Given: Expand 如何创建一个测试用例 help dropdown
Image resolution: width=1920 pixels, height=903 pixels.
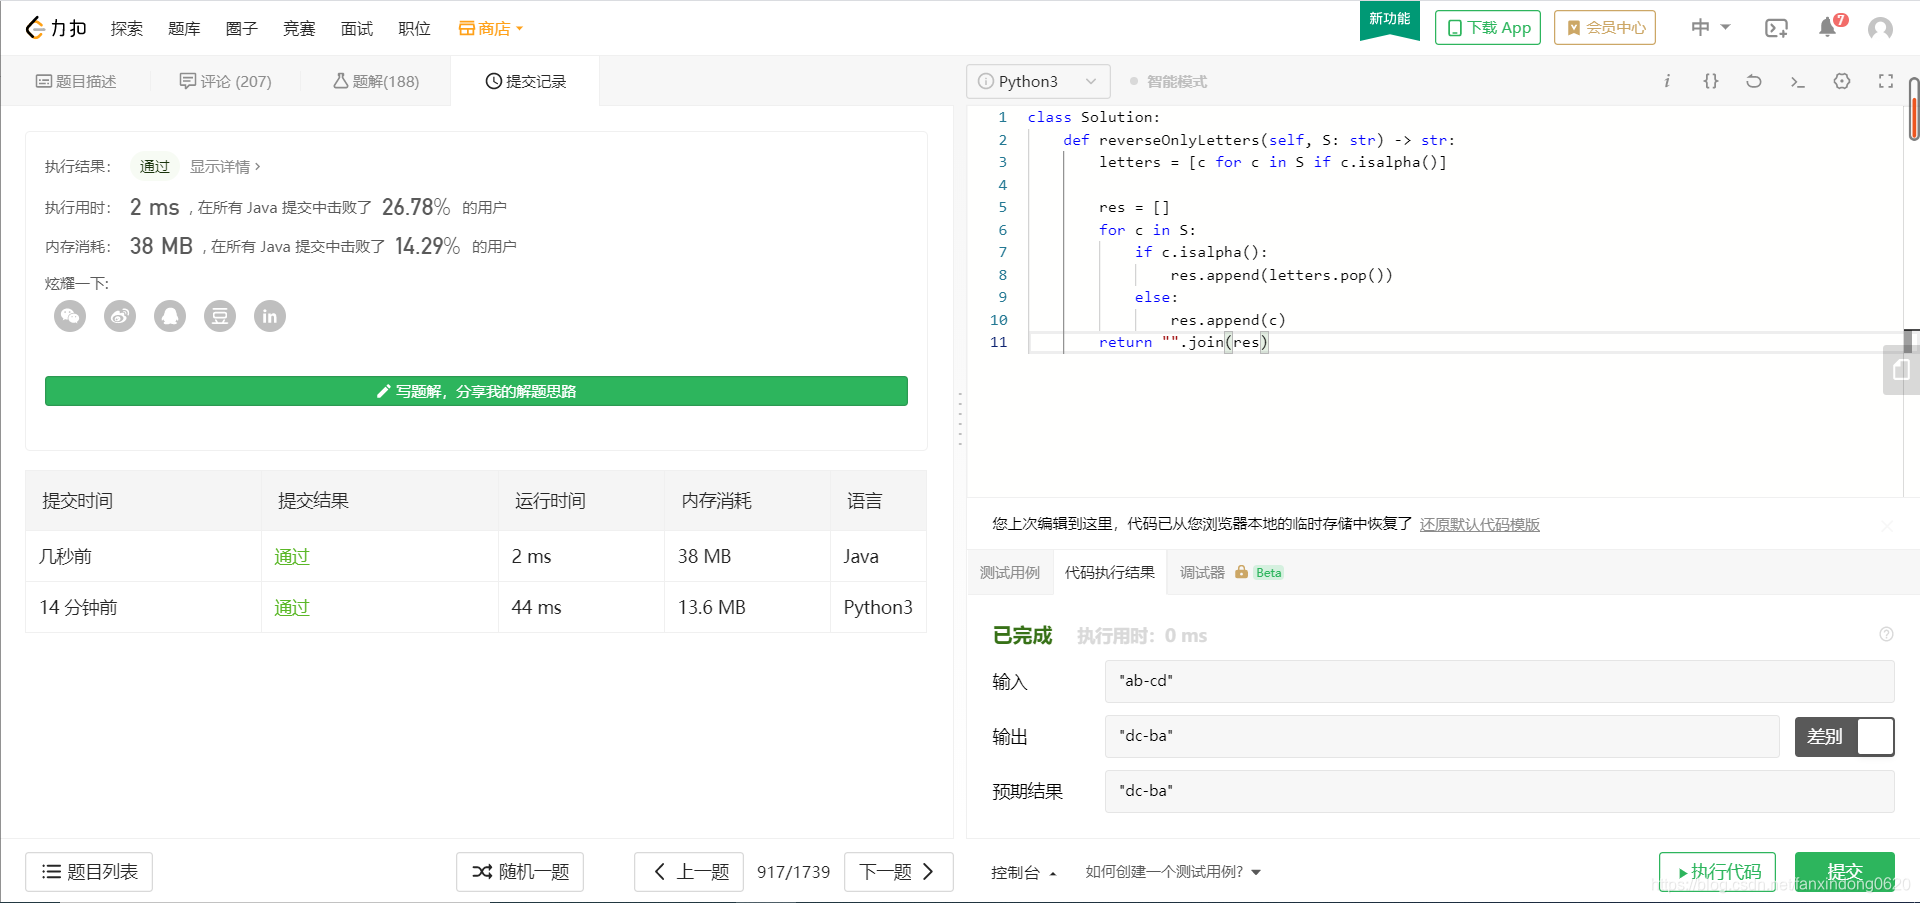Looking at the screenshot, I should (1173, 872).
